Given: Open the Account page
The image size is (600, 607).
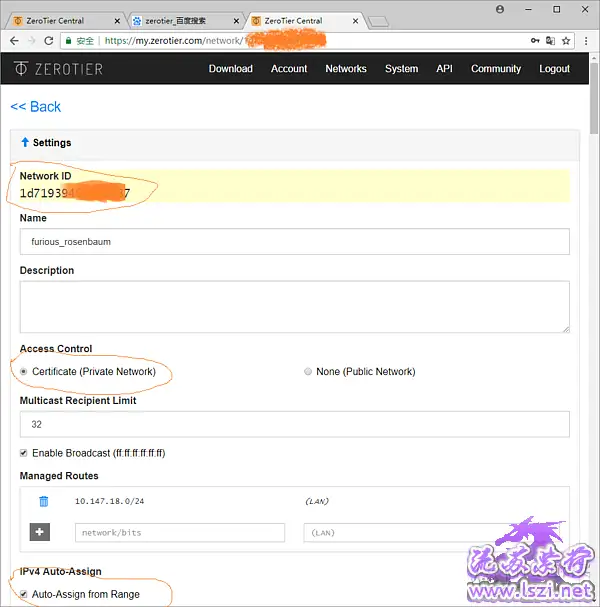Looking at the screenshot, I should (289, 69).
